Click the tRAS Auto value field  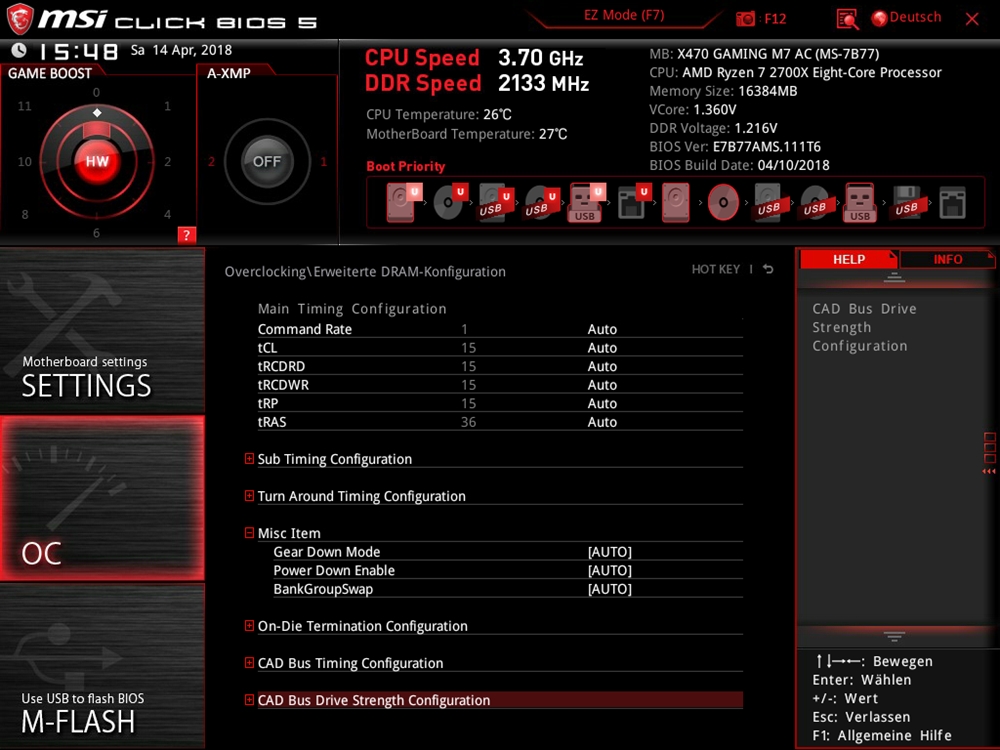coord(602,422)
